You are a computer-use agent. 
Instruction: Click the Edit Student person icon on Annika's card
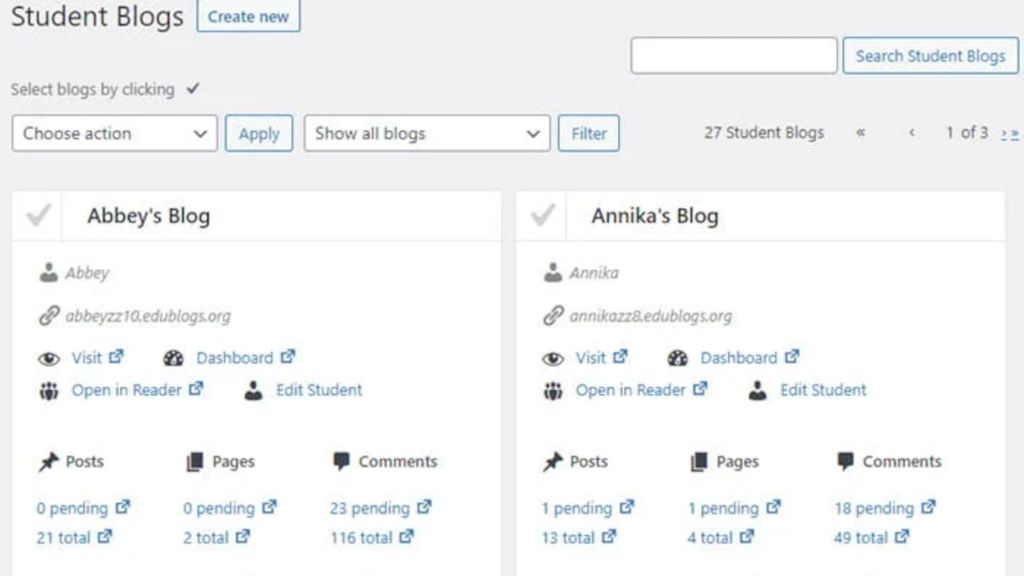coord(758,390)
